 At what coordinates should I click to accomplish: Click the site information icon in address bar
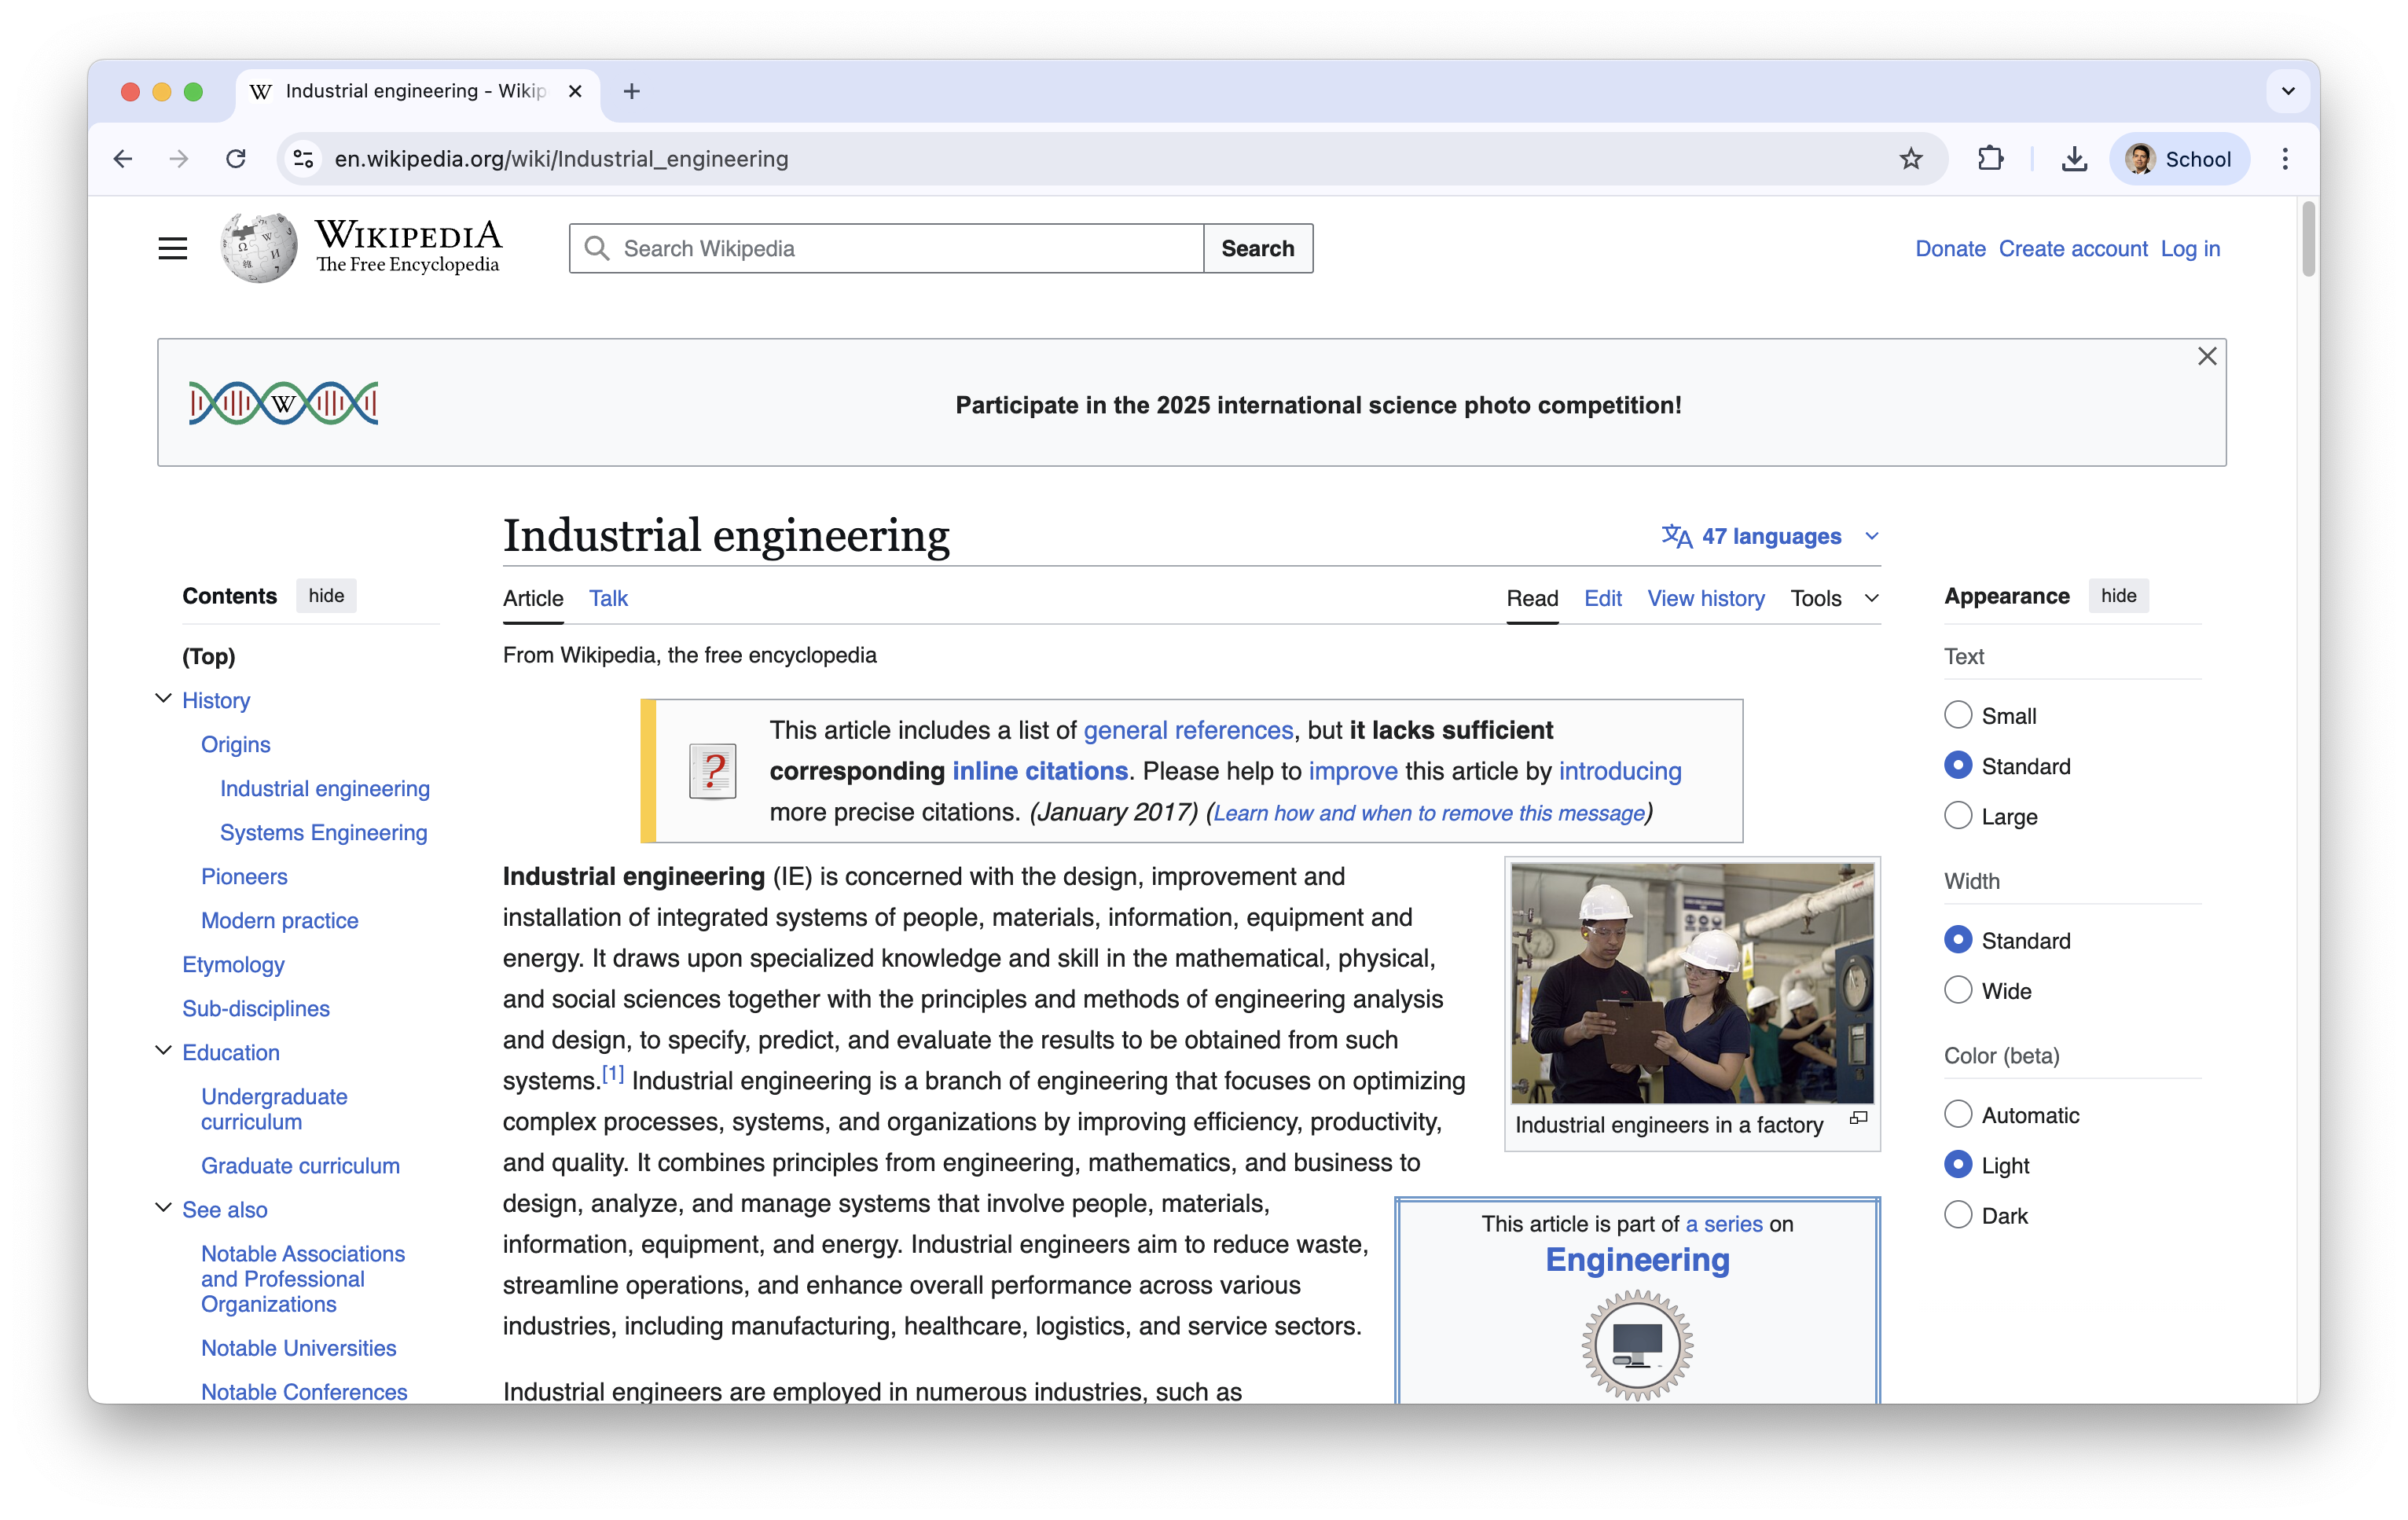click(x=303, y=159)
